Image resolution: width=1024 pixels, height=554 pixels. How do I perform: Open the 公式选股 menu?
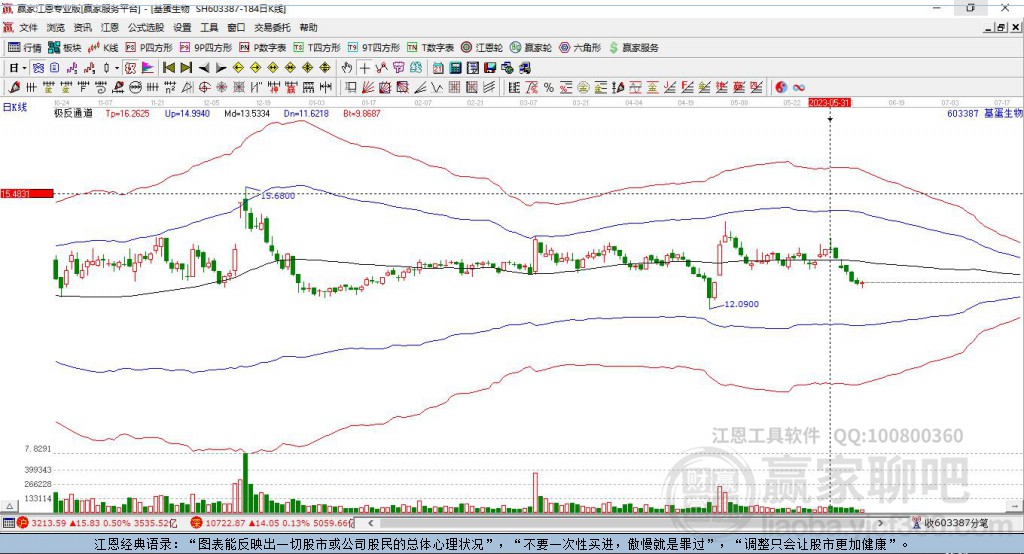coord(146,27)
